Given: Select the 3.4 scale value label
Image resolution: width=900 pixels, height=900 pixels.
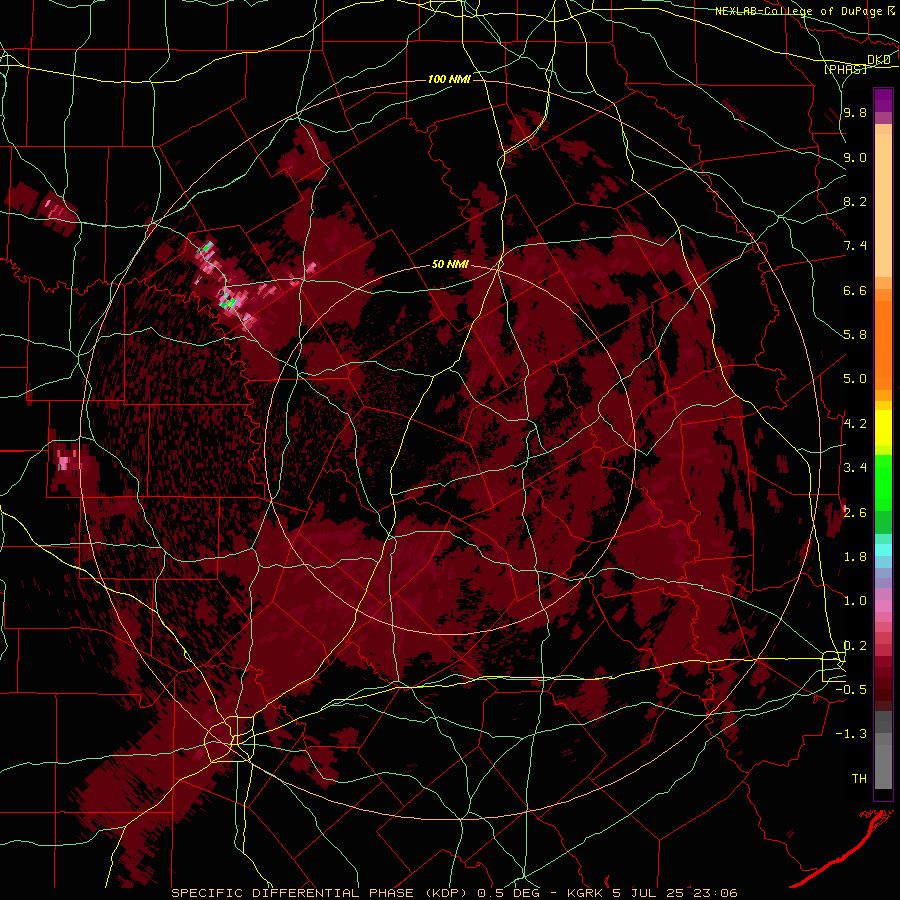Looking at the screenshot, I should click(x=855, y=468).
